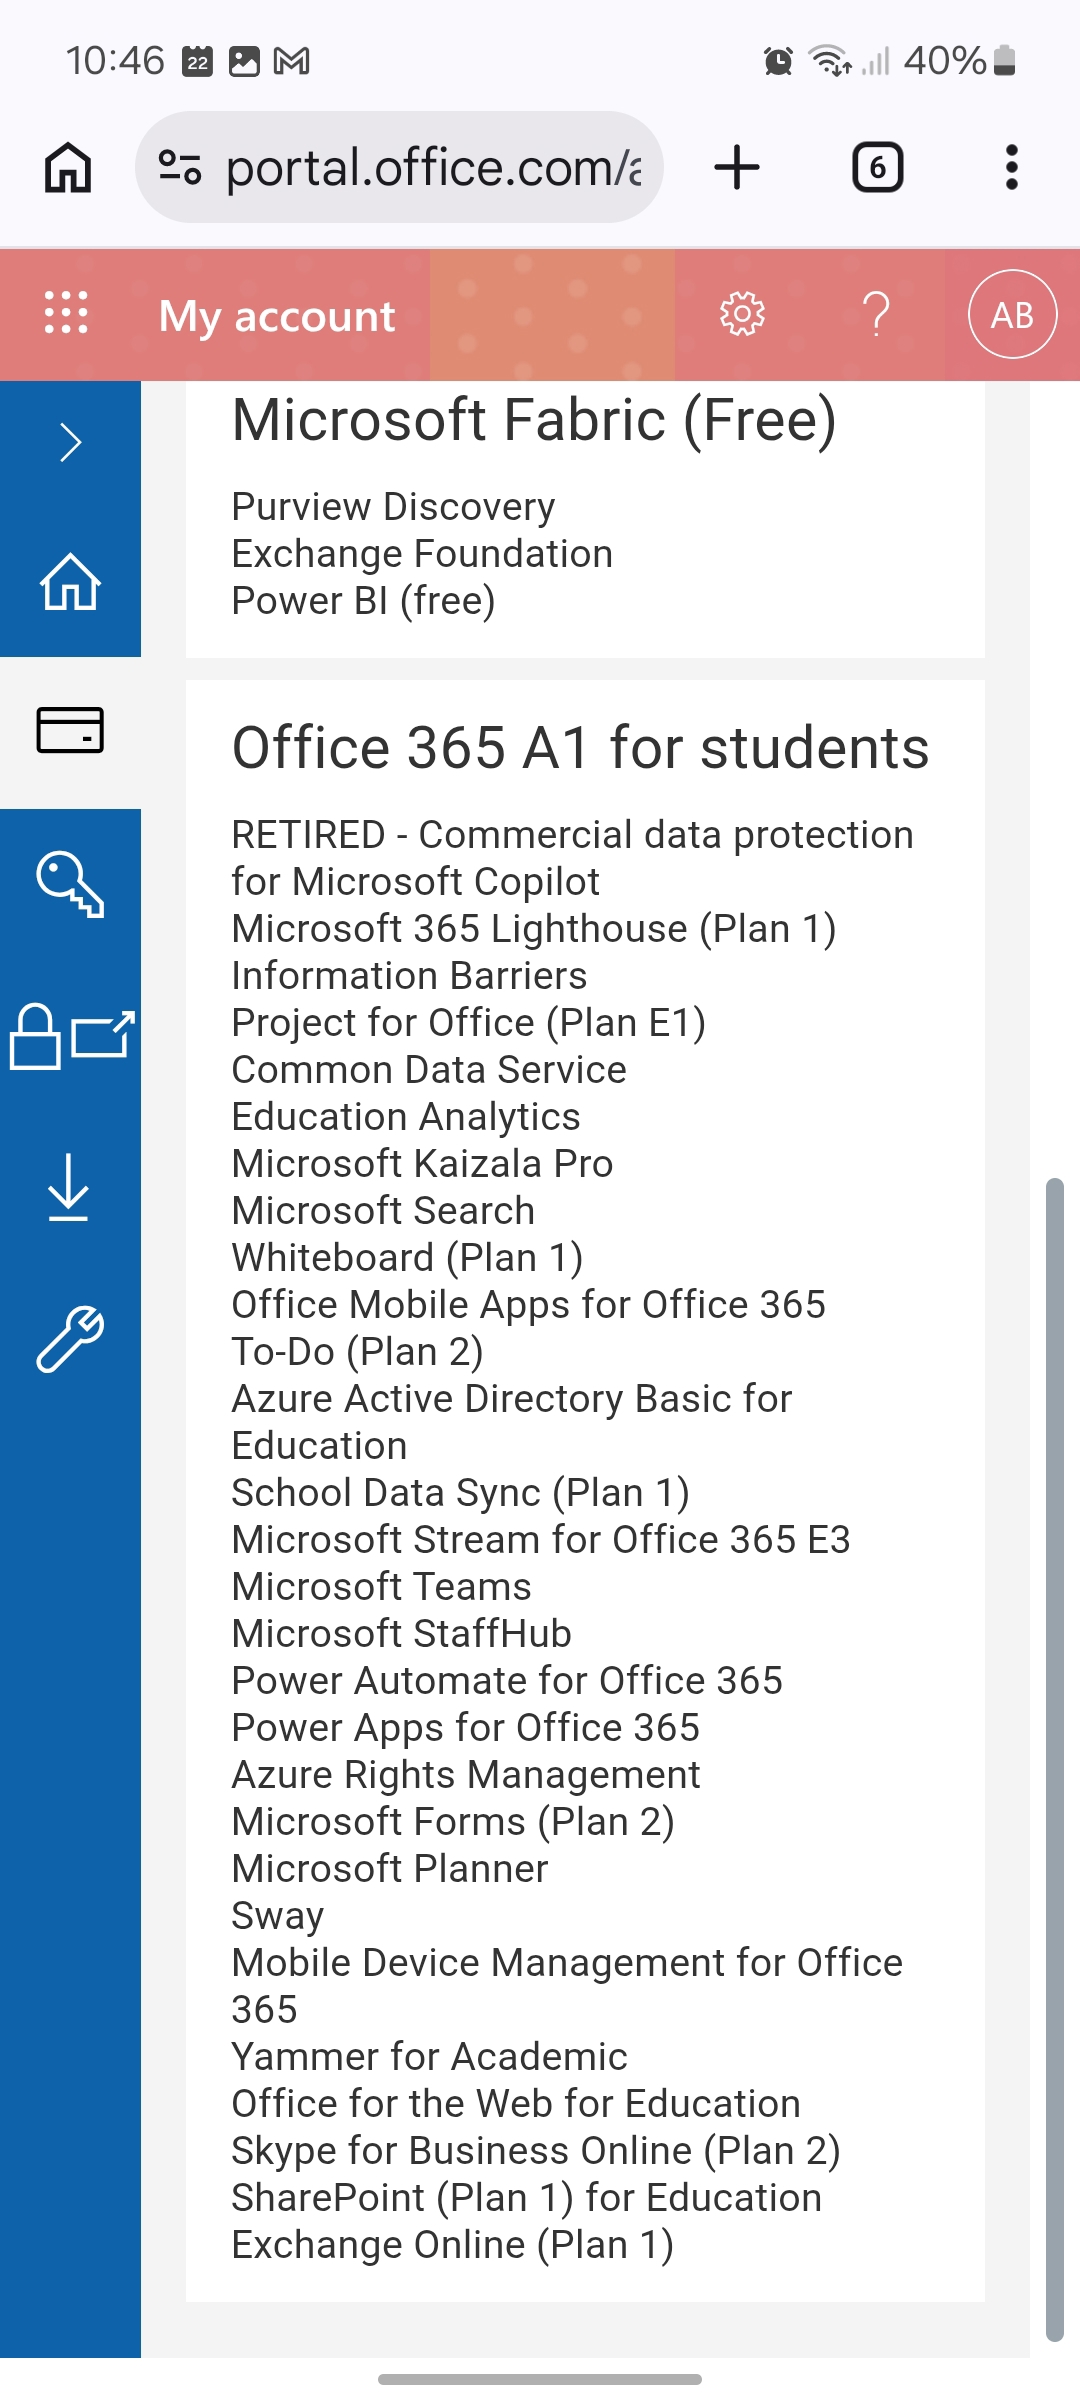Click Exchange Foundation text
1080x2400 pixels.
[422, 554]
